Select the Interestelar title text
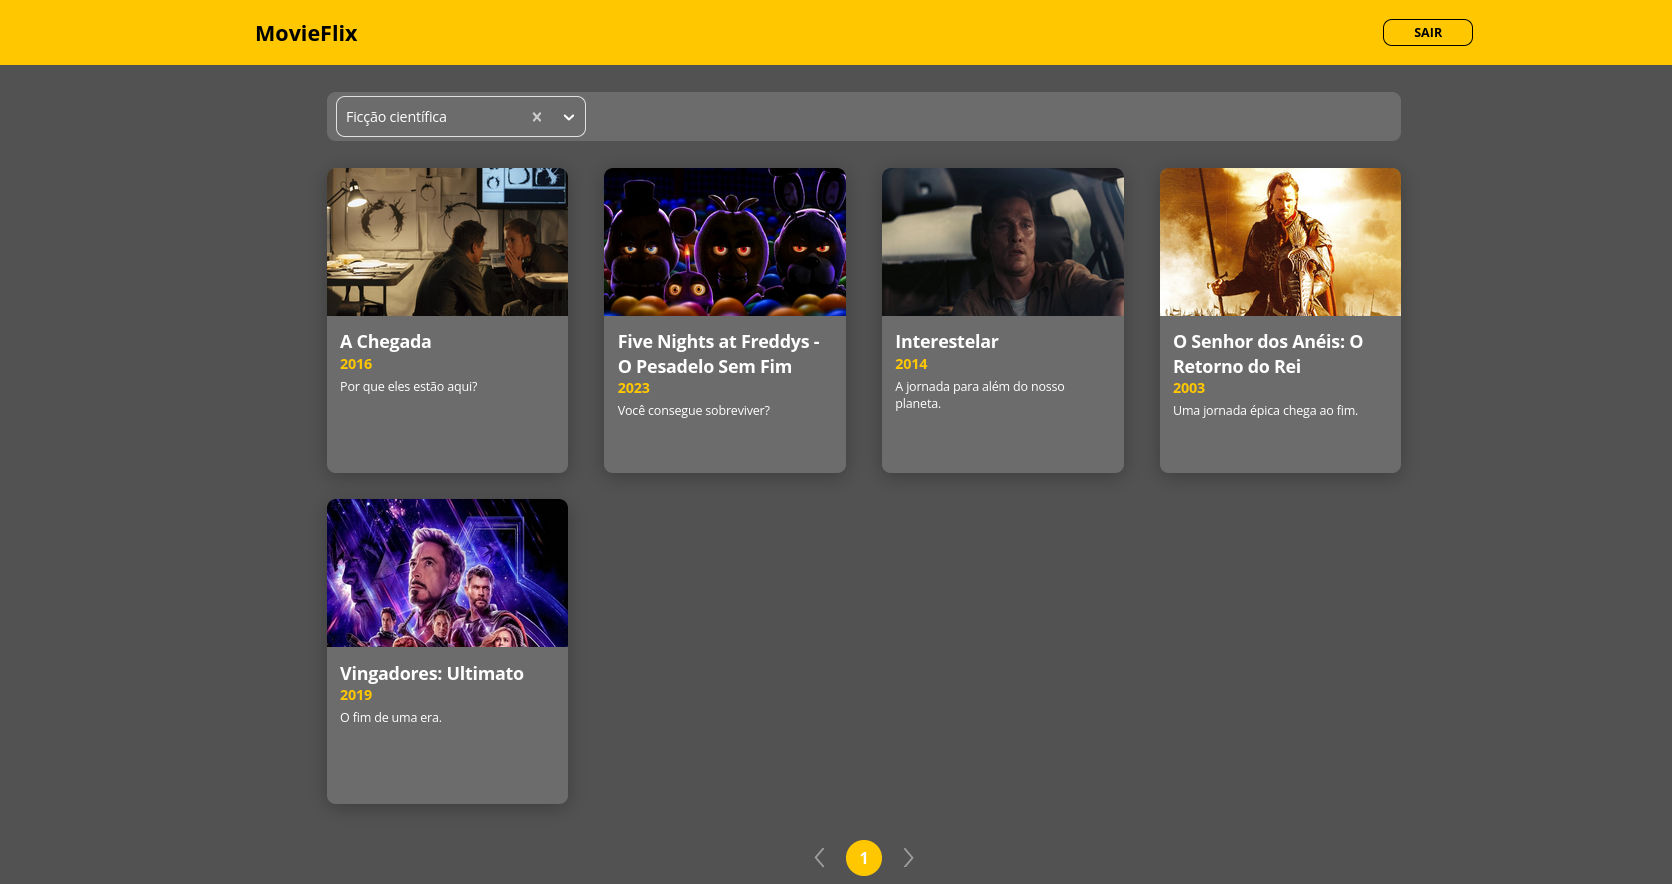Viewport: 1672px width, 884px height. tap(946, 342)
